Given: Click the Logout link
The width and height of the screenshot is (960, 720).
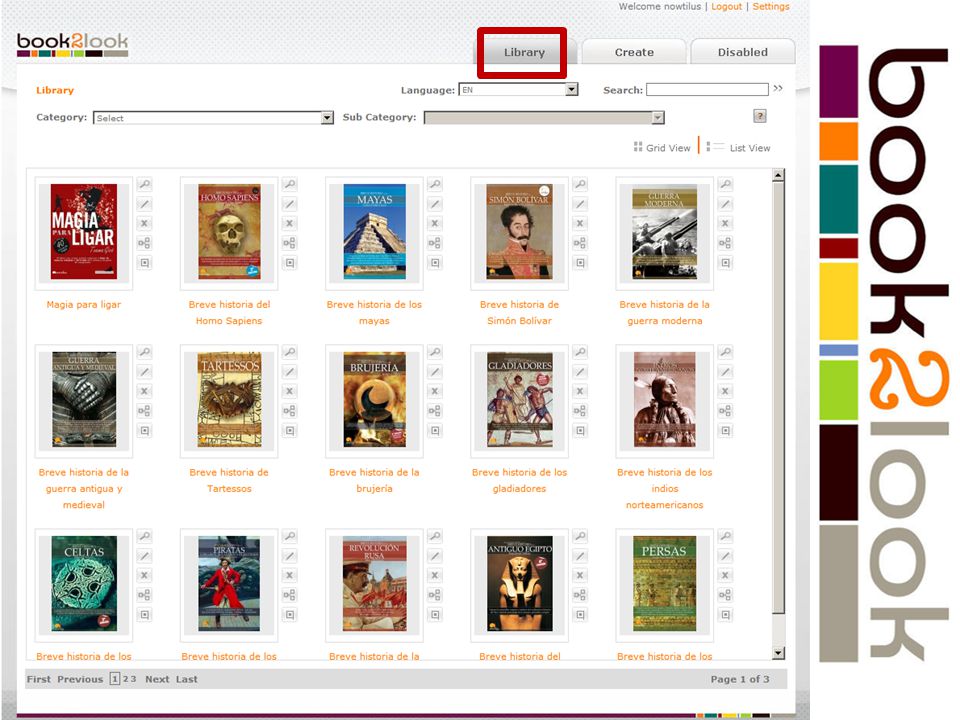Looking at the screenshot, I should coord(726,7).
